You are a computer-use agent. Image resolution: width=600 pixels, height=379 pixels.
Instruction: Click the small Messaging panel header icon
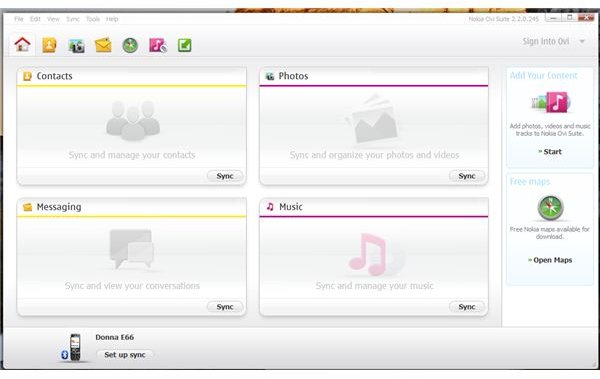pyautogui.click(x=27, y=207)
